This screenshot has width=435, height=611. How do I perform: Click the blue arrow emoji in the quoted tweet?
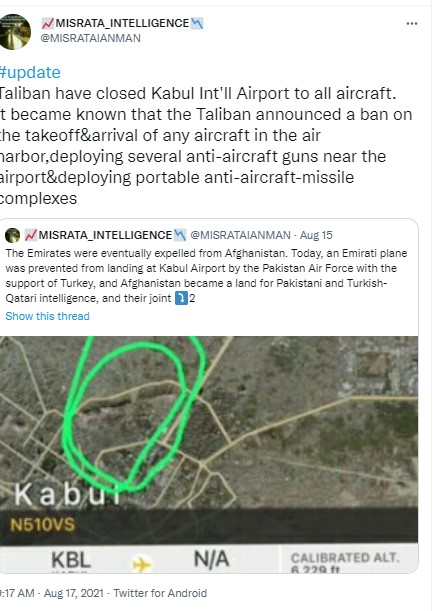[181, 298]
